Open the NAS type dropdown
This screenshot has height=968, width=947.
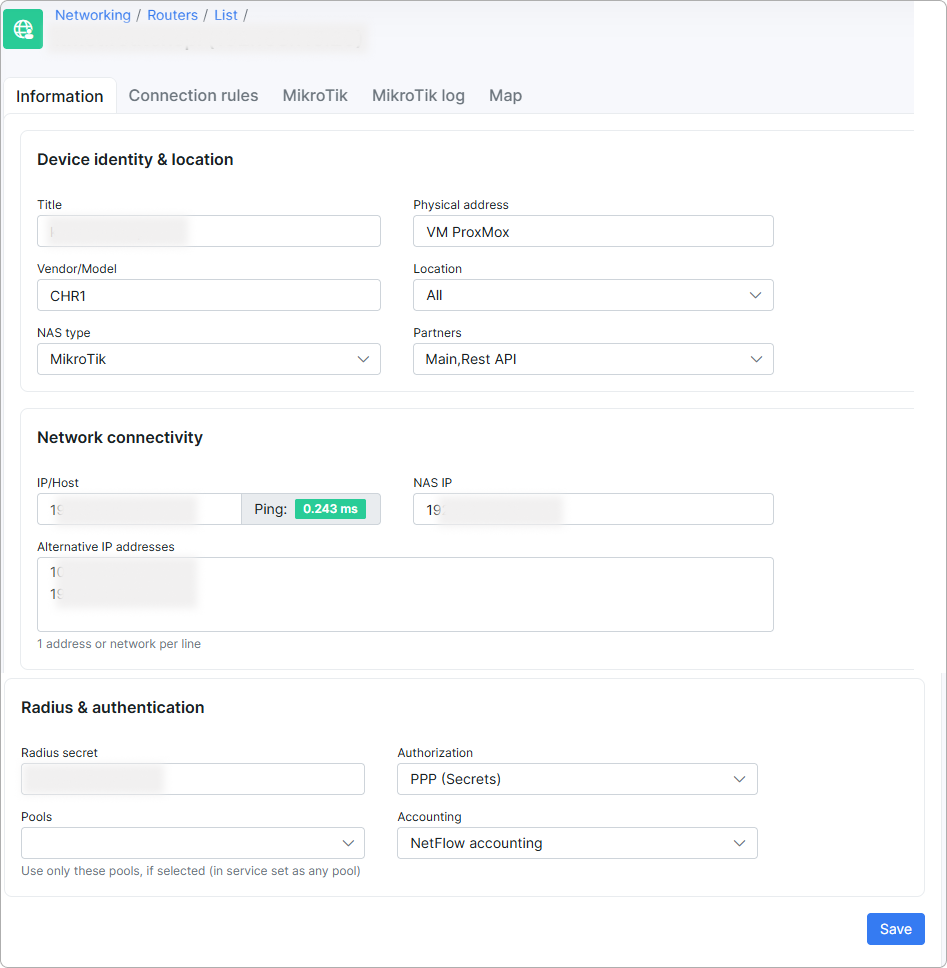209,359
